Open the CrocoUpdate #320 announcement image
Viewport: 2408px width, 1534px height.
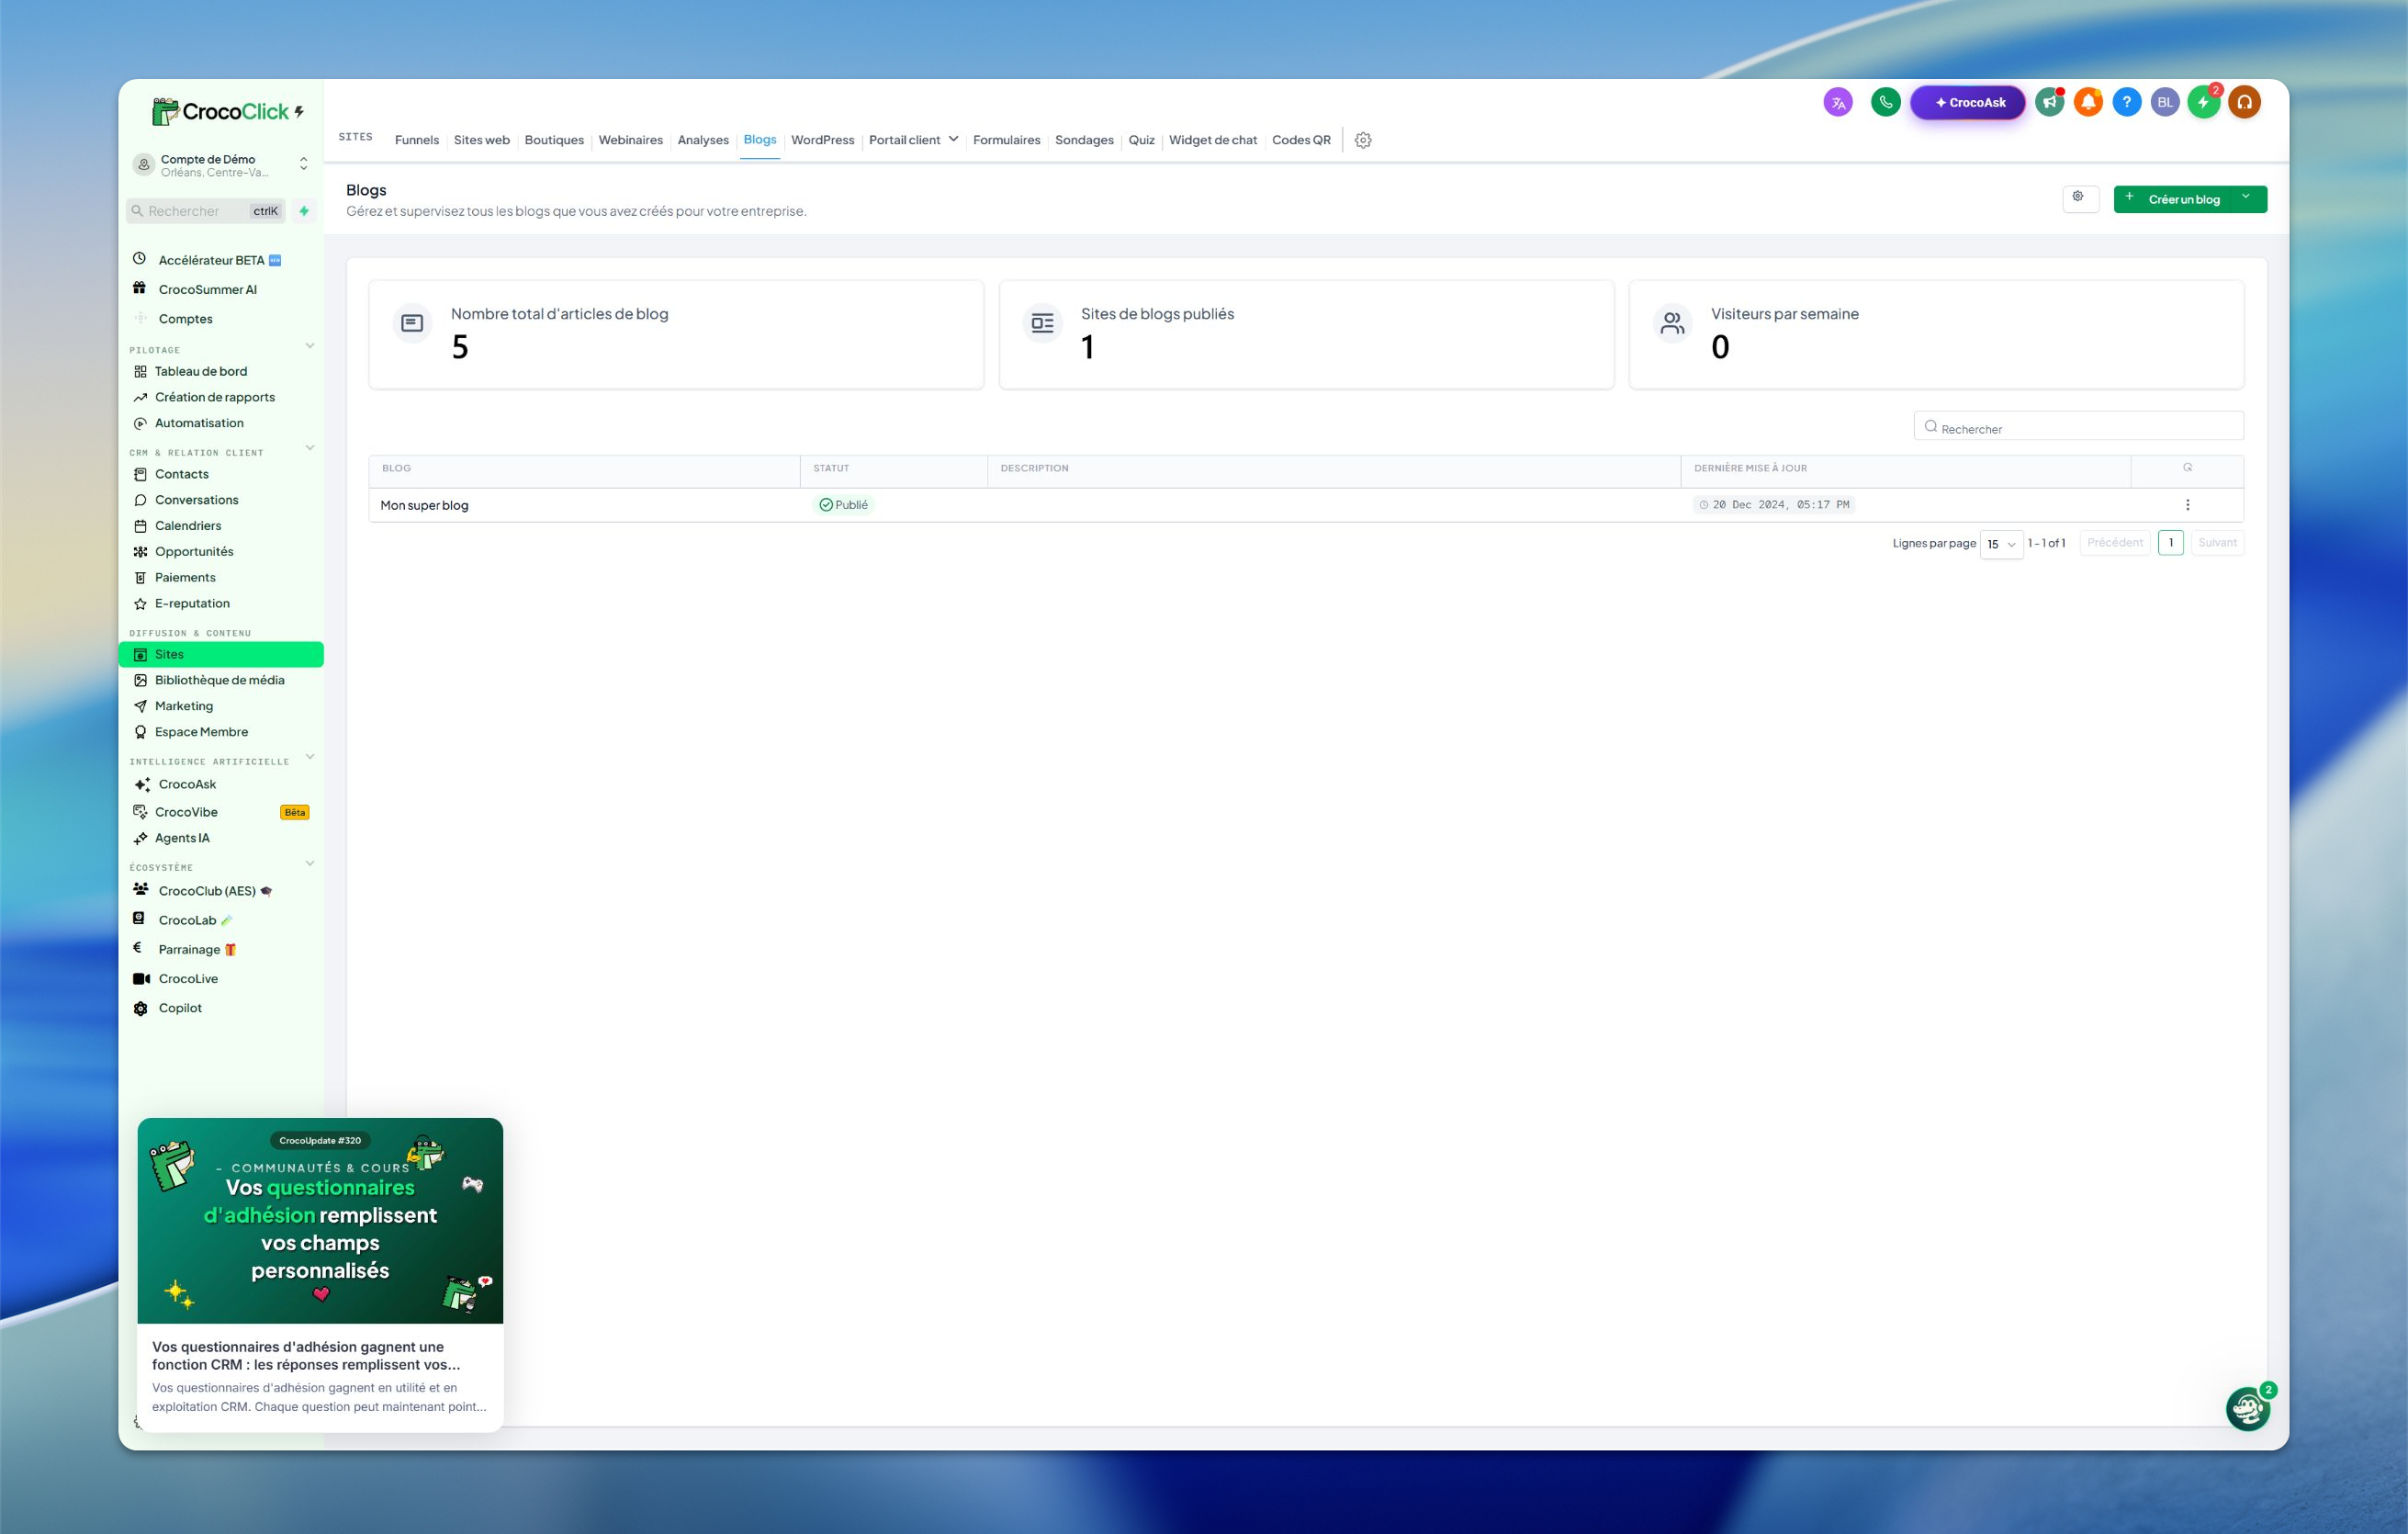point(320,1221)
